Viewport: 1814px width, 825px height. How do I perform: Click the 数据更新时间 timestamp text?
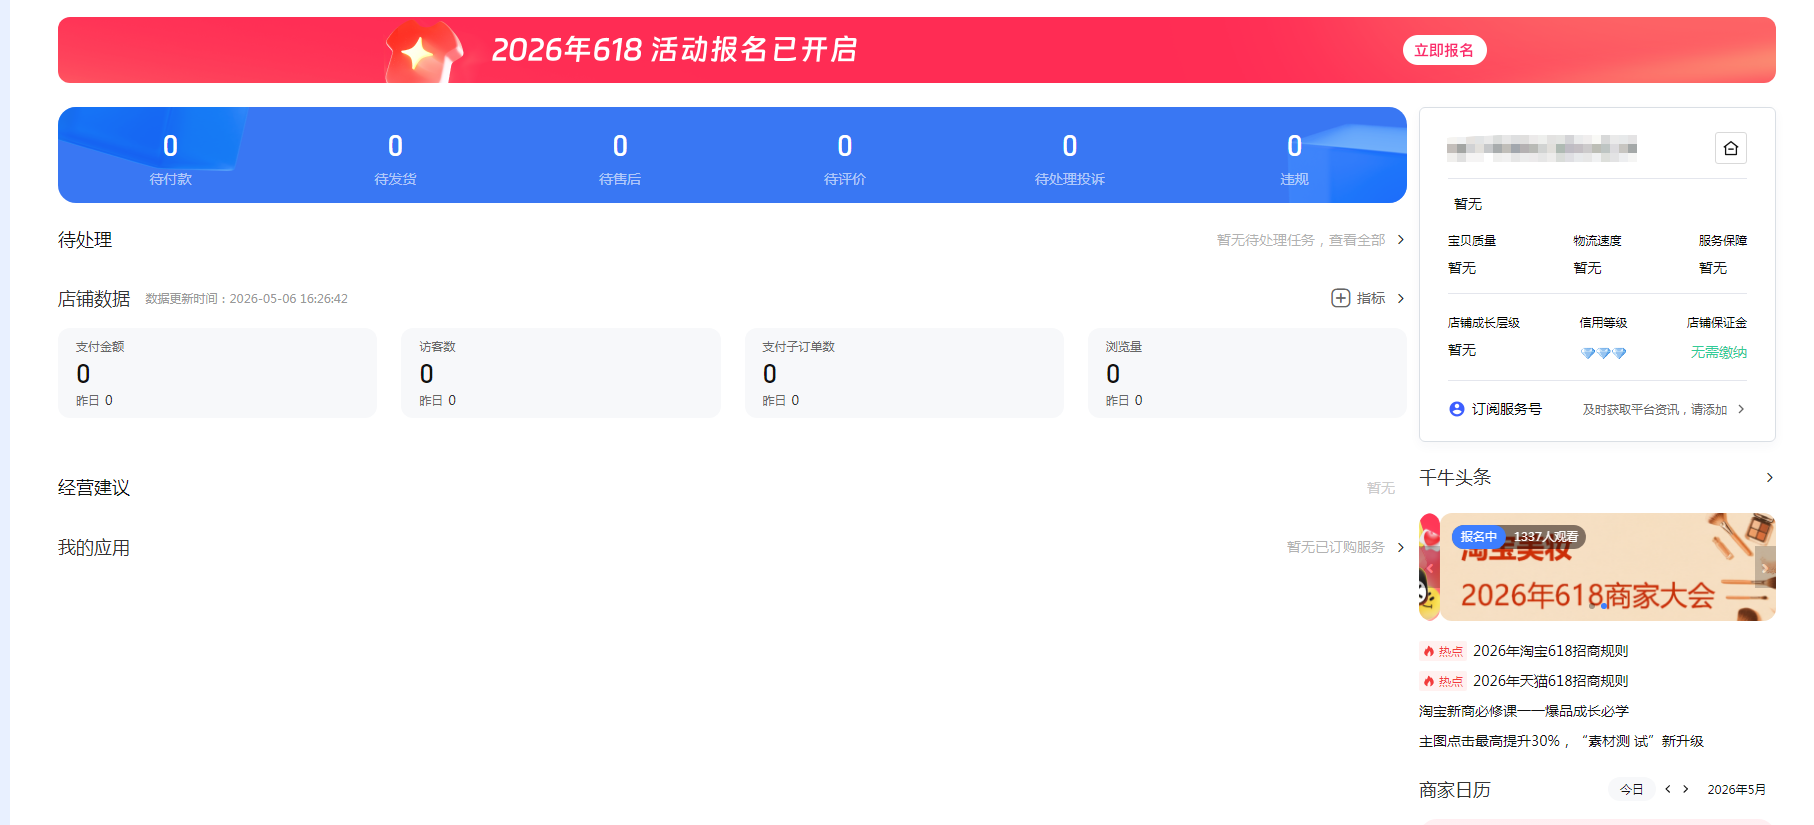(247, 299)
